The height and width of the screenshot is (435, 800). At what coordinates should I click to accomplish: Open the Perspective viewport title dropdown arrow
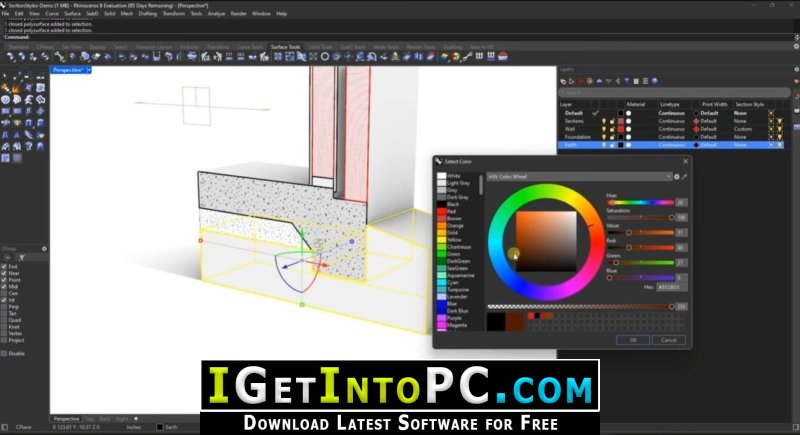(89, 70)
